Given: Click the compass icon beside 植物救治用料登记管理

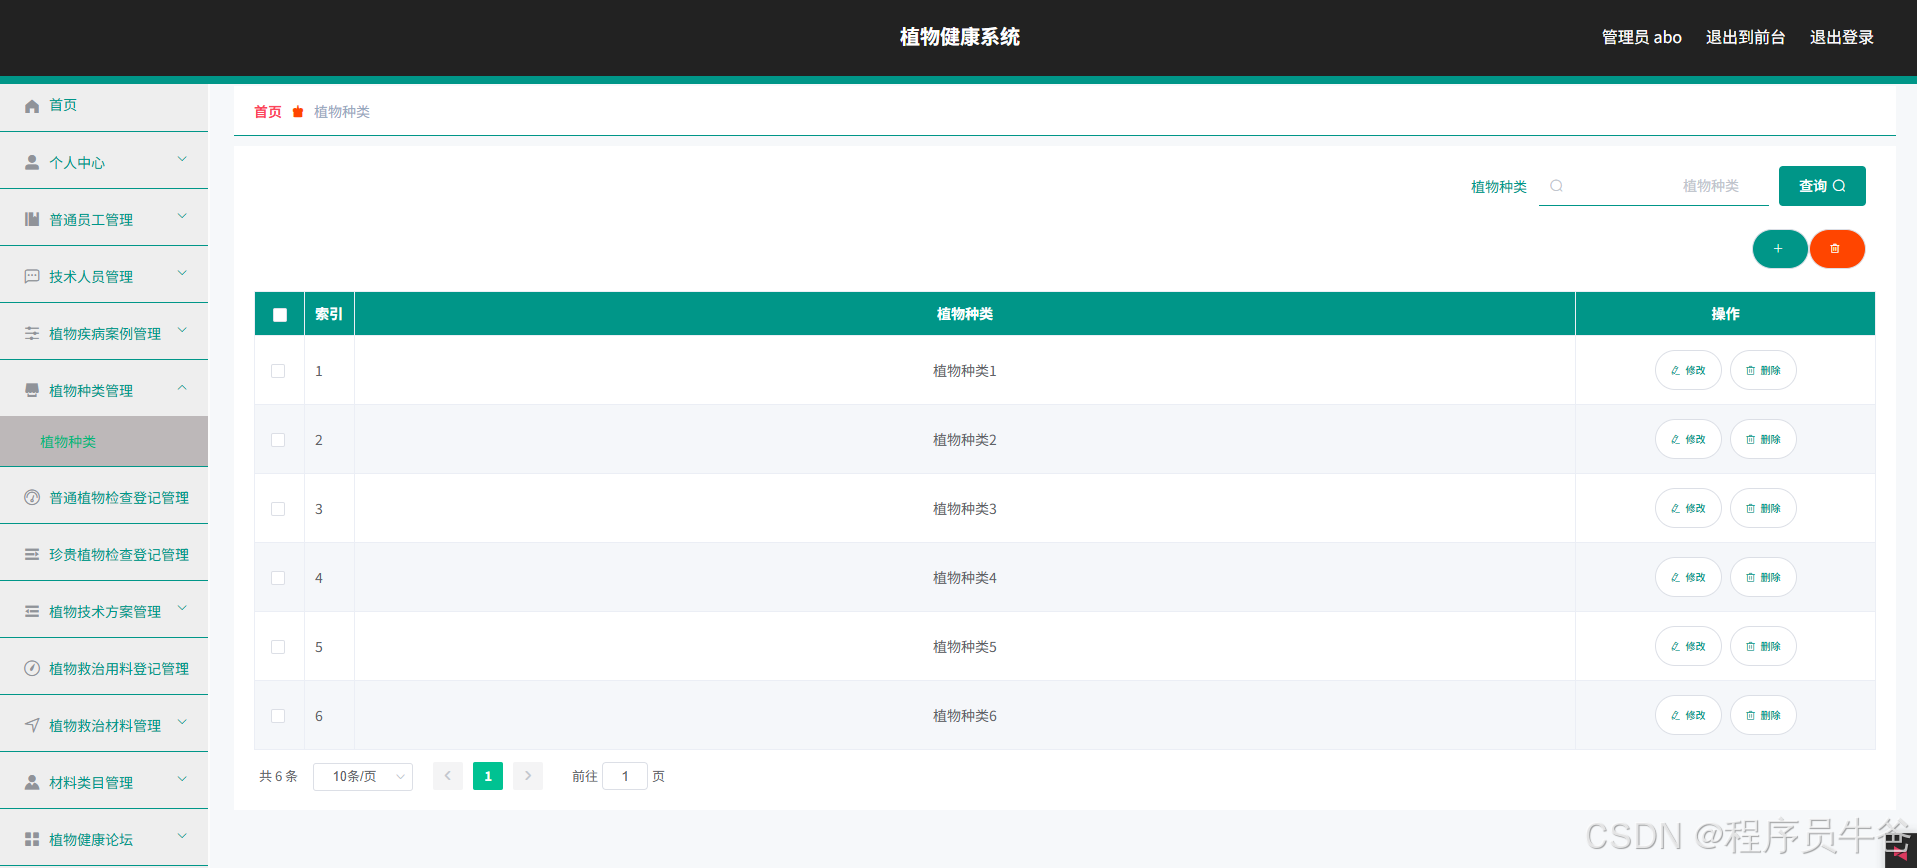Looking at the screenshot, I should coord(32,668).
